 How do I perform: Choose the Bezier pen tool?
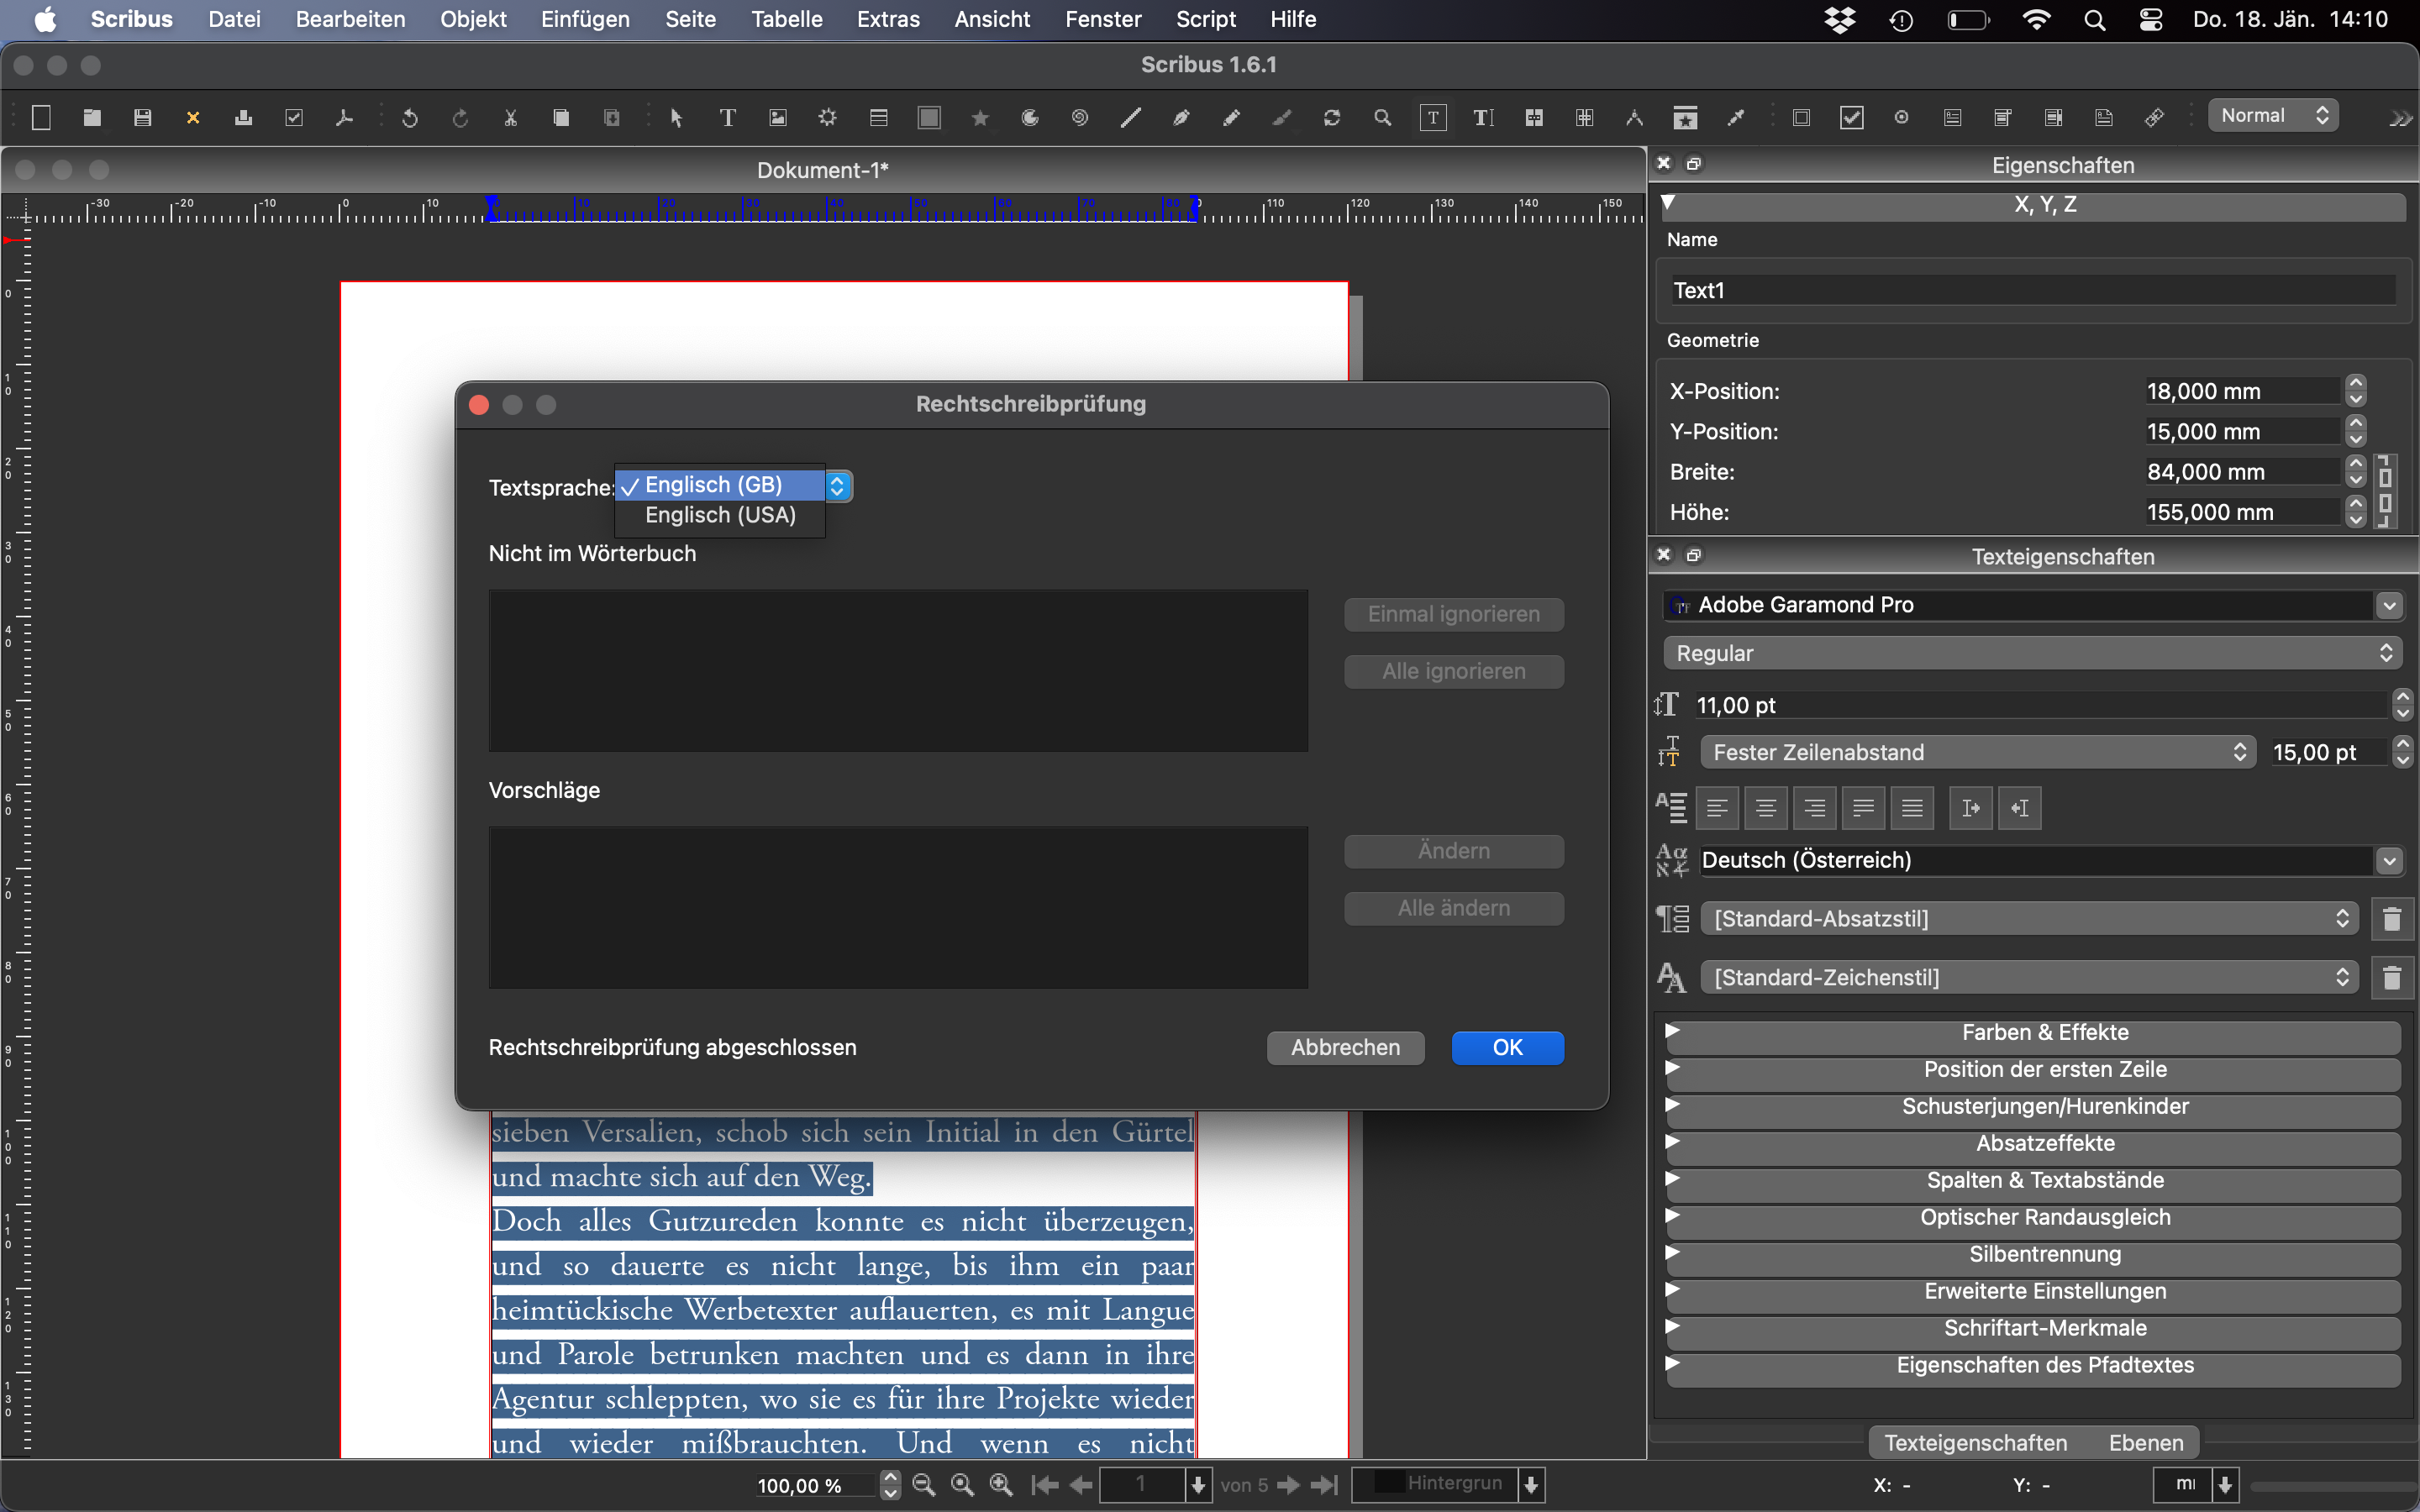1181,118
